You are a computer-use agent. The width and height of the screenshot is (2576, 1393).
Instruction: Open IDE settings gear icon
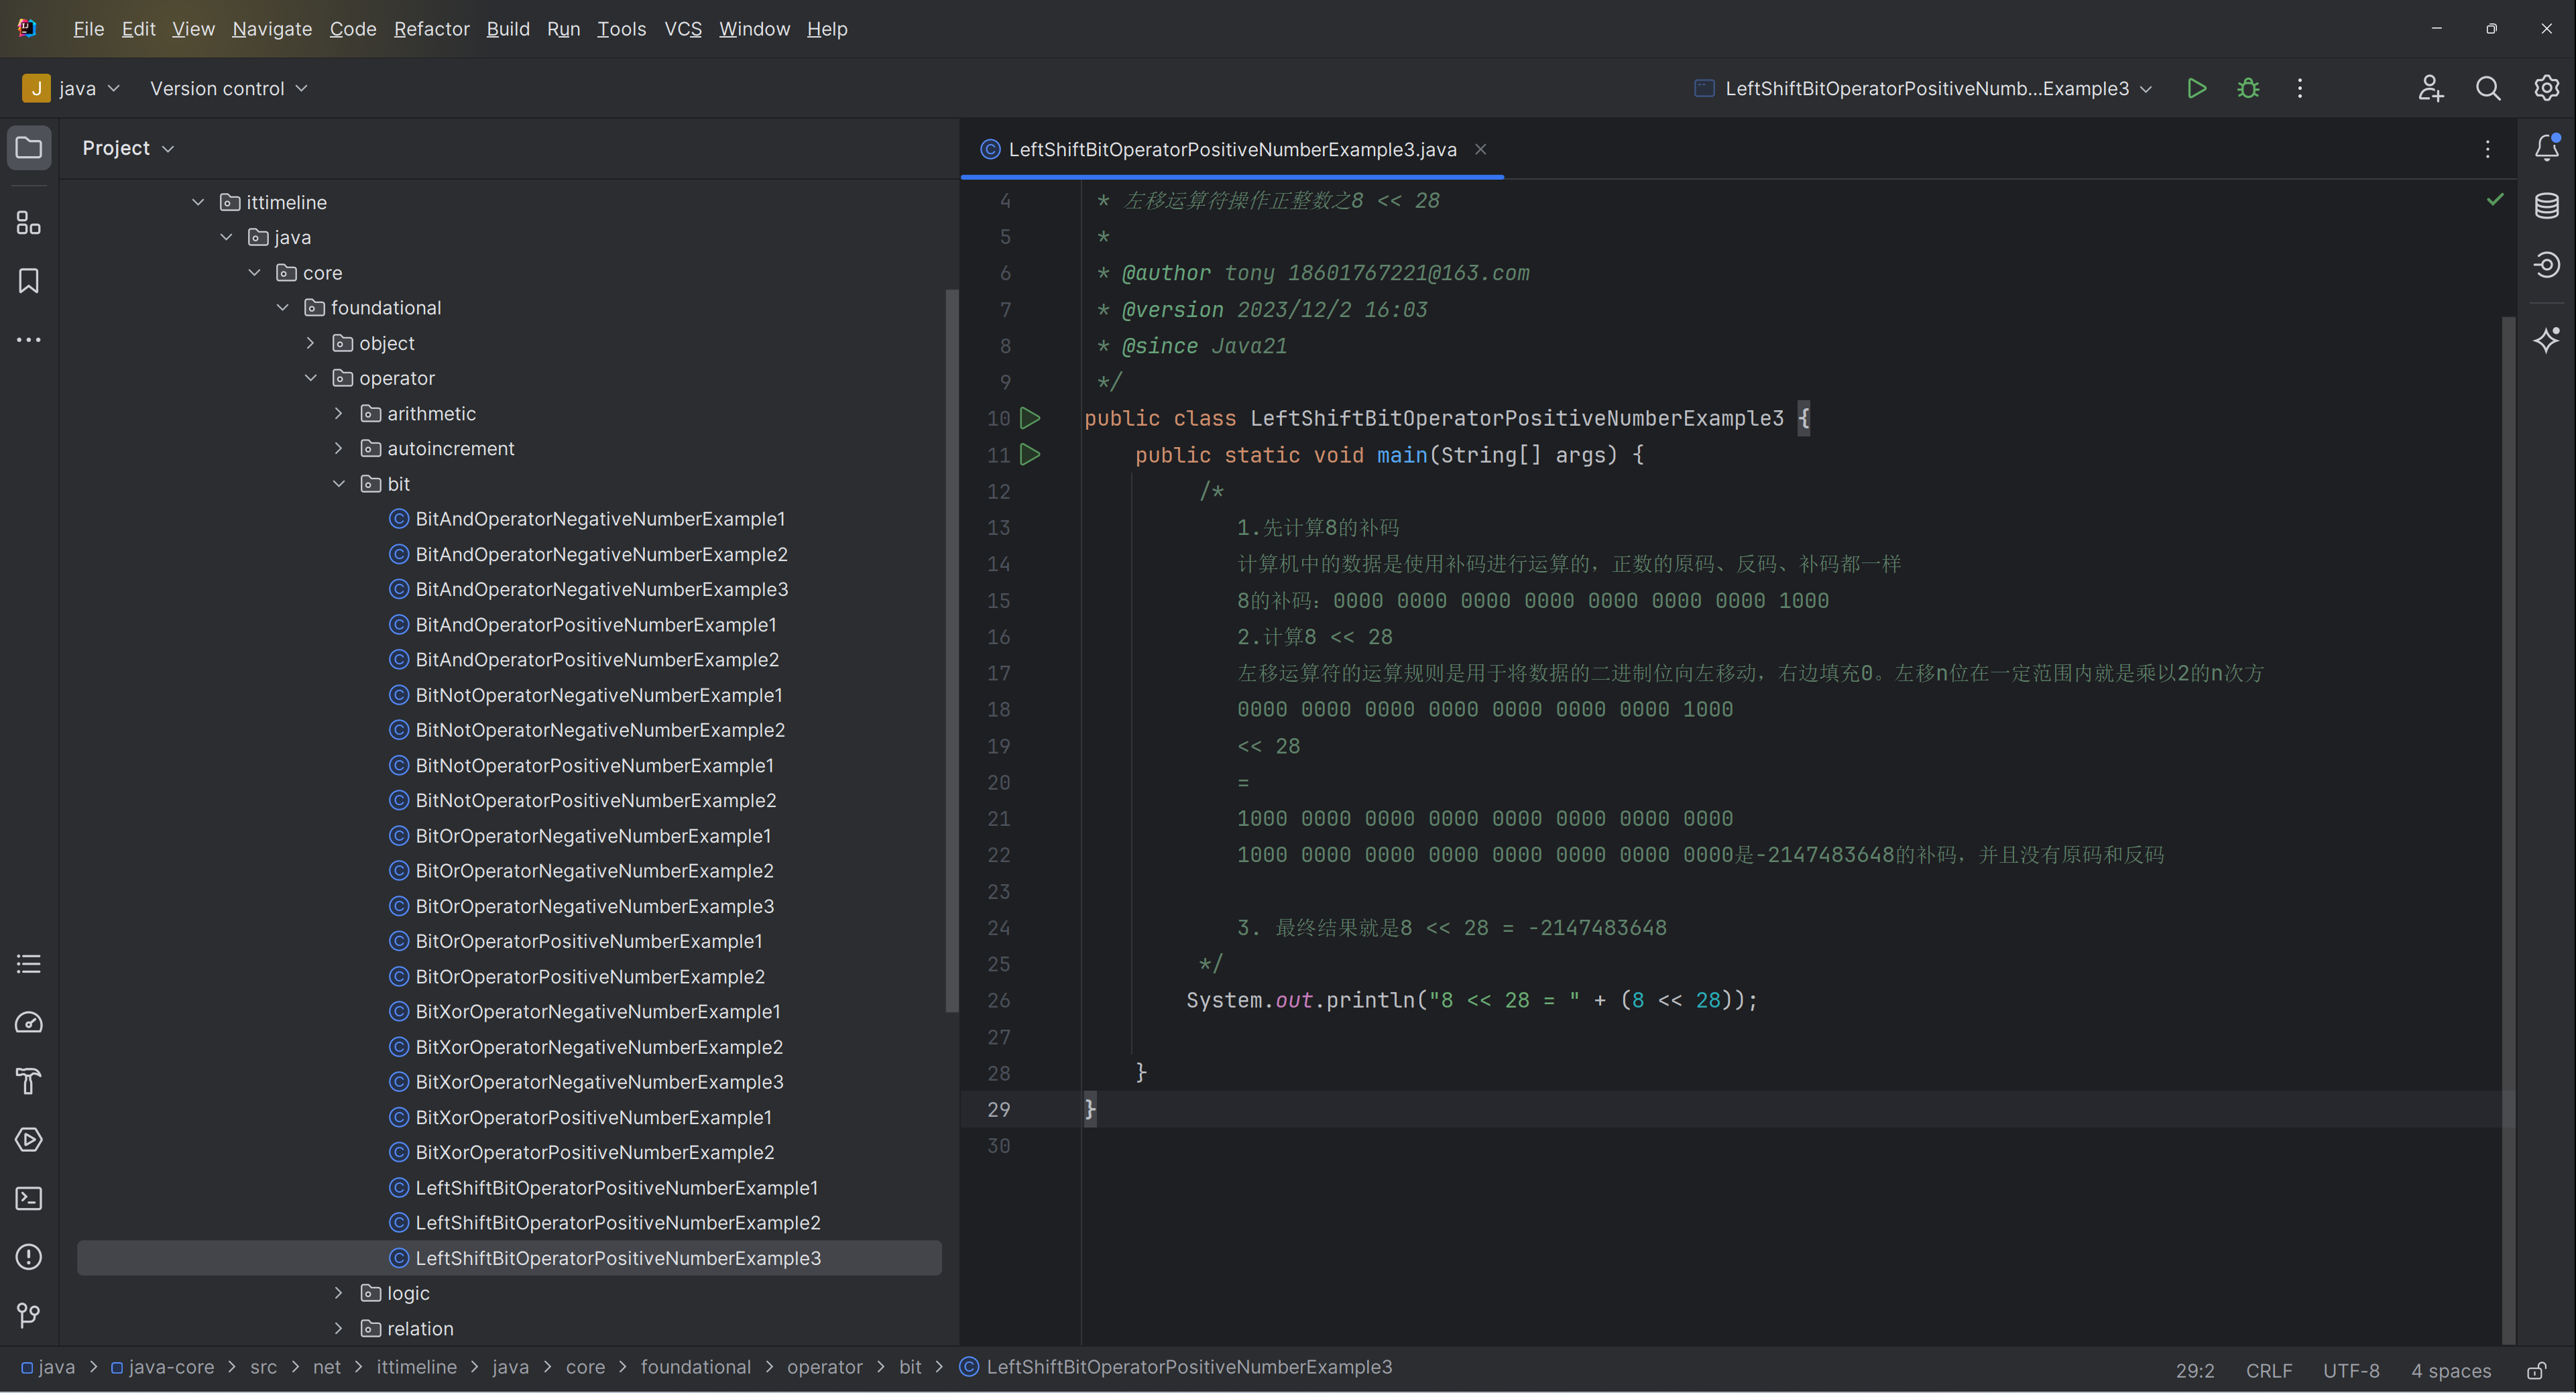pos(2546,88)
